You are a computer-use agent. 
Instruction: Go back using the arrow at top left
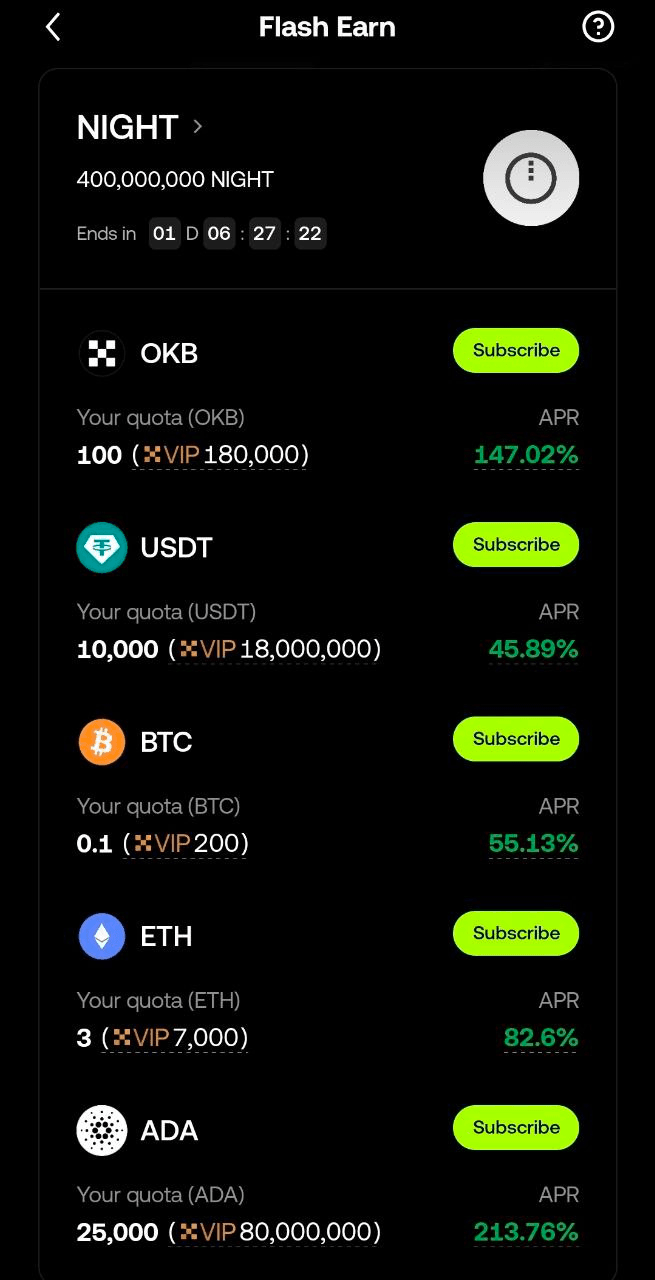pyautogui.click(x=51, y=27)
